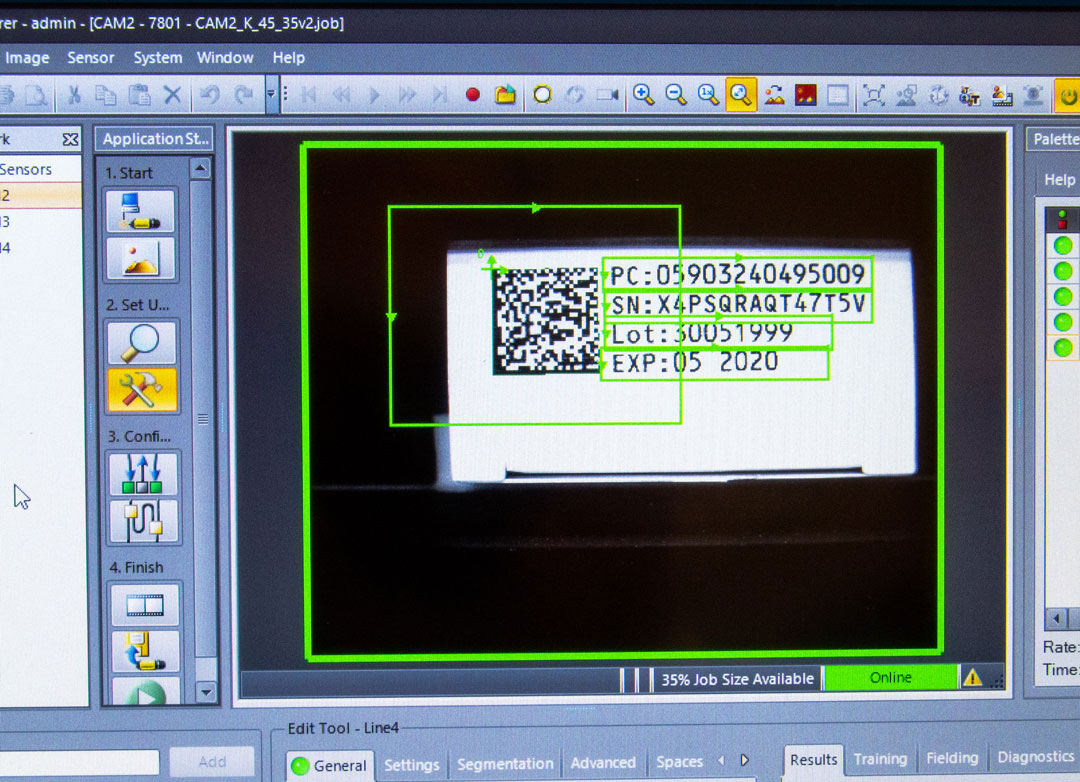Image resolution: width=1080 pixels, height=782 pixels.
Task: Click the manual Trigger circle icon
Action: click(x=543, y=94)
